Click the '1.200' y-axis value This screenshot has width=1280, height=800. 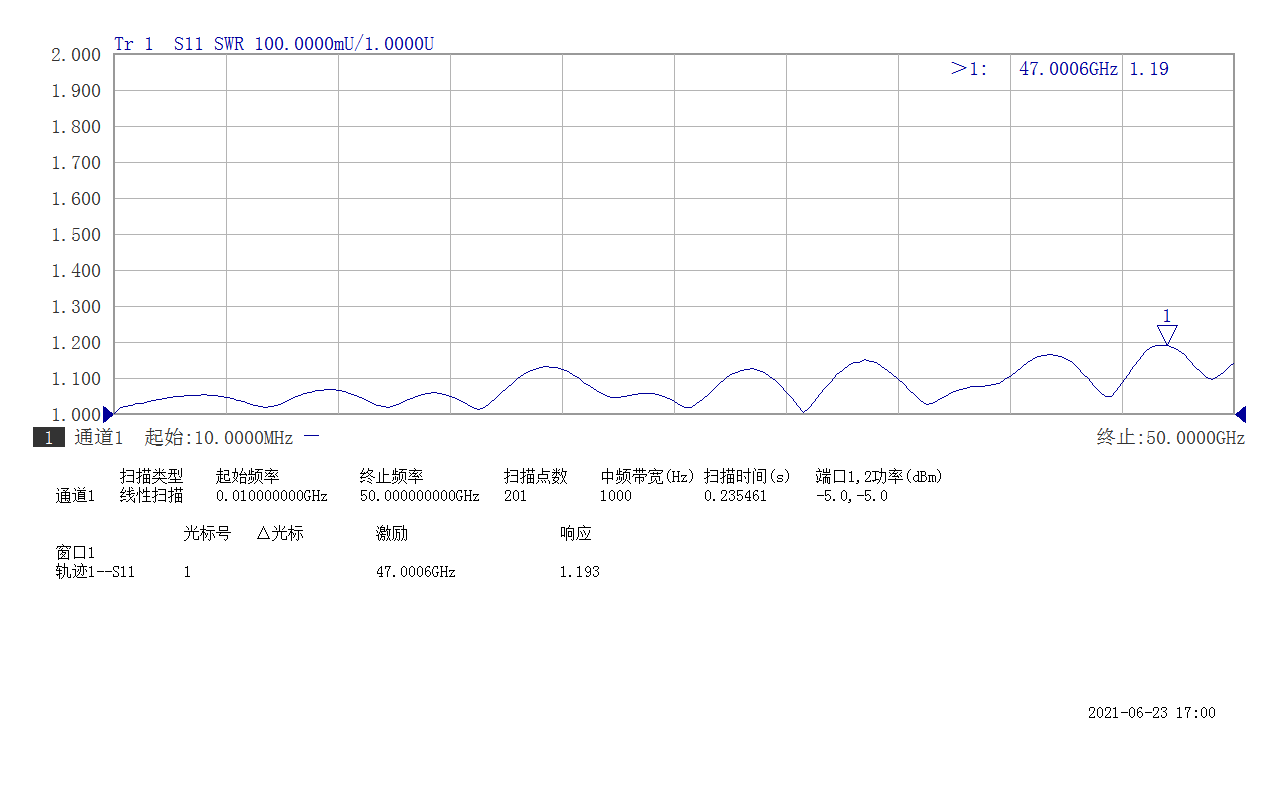coord(77,343)
